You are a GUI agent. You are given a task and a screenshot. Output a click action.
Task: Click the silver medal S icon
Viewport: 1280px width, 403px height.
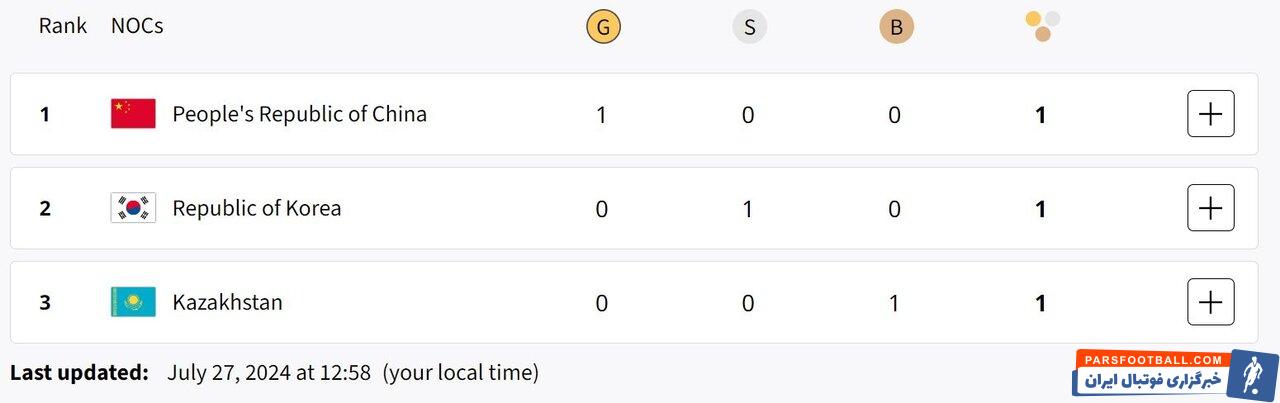tap(749, 27)
